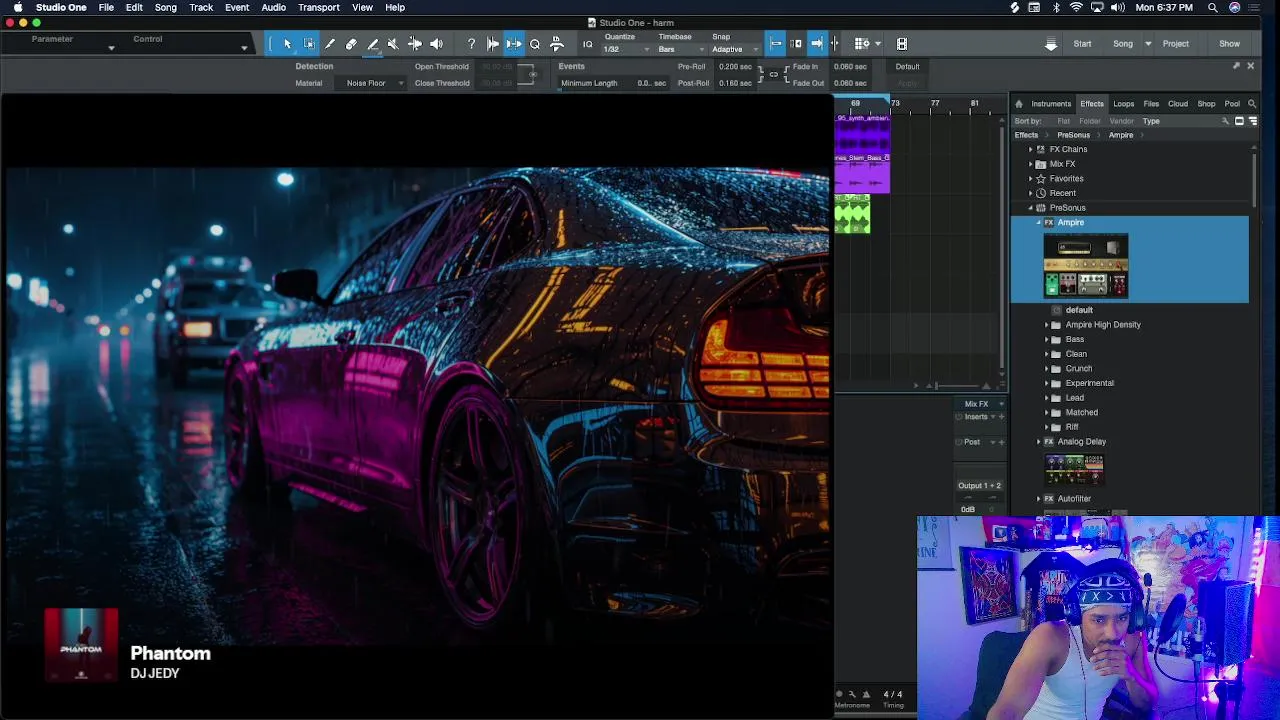Switch to the Loops browser tab
Viewport: 1280px width, 720px height.
(x=1124, y=104)
